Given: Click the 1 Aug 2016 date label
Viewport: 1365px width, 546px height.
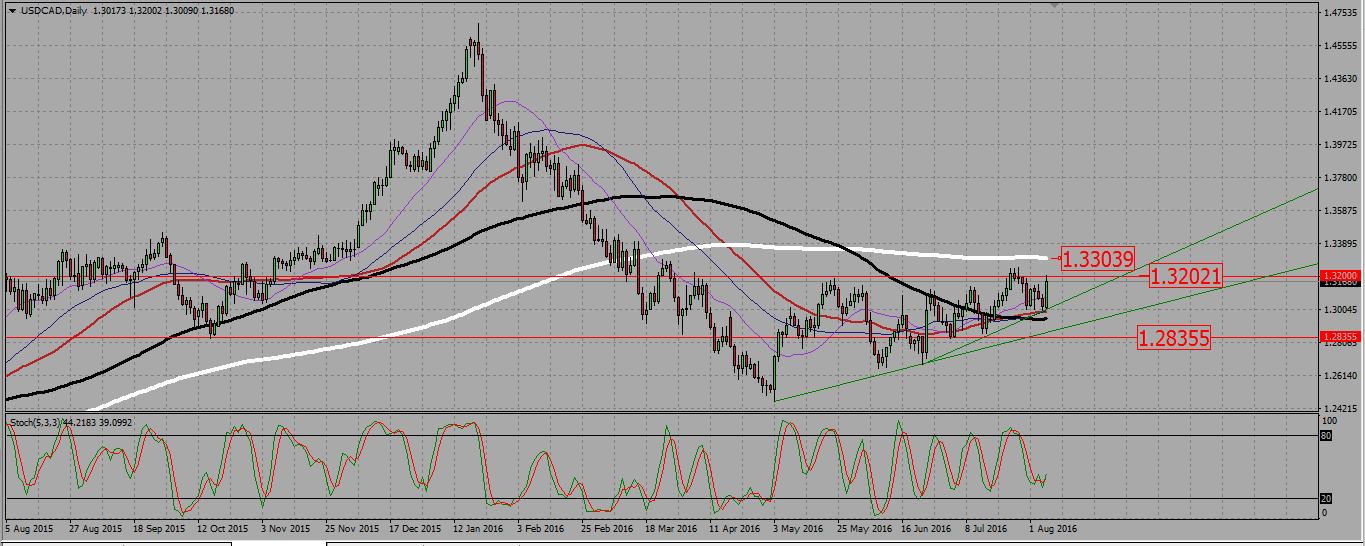Looking at the screenshot, I should pyautogui.click(x=1054, y=528).
